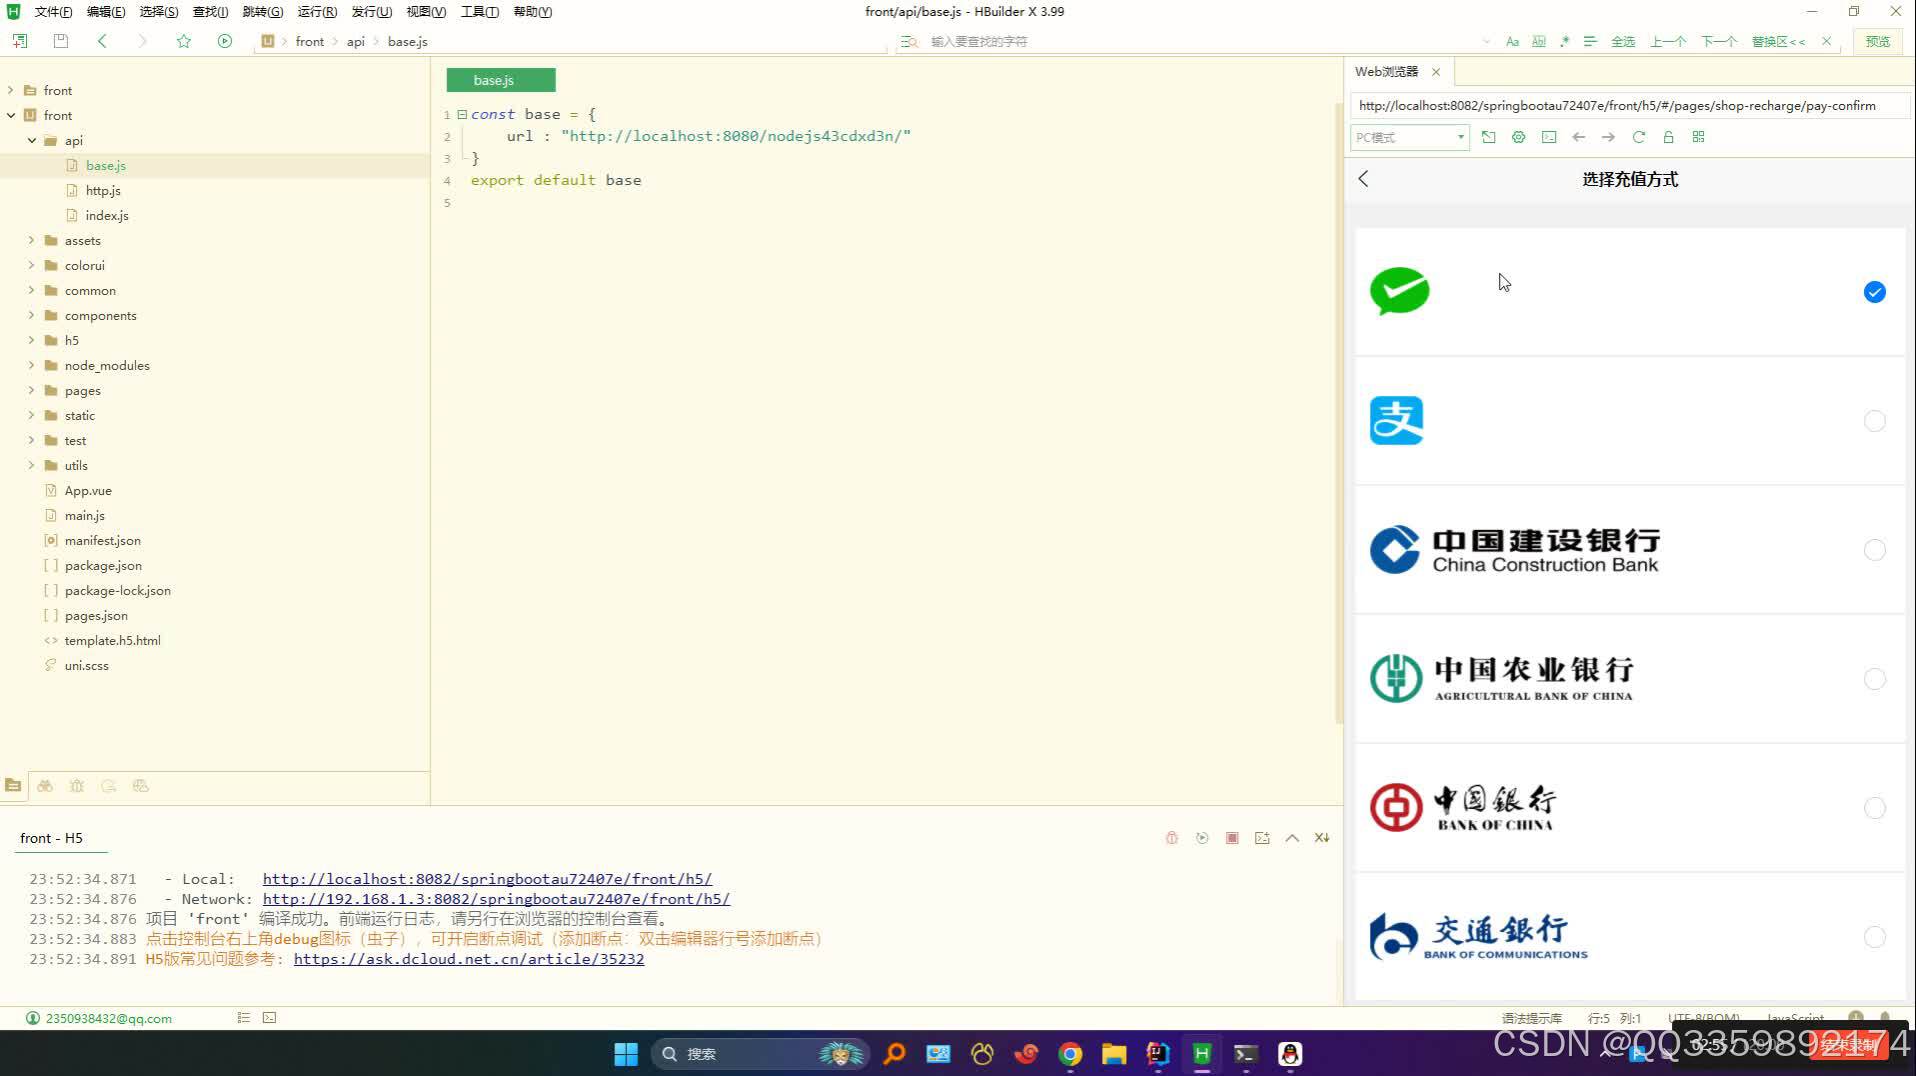1916x1076 pixels.
Task: Click the browser URL address field
Action: 1630,105
